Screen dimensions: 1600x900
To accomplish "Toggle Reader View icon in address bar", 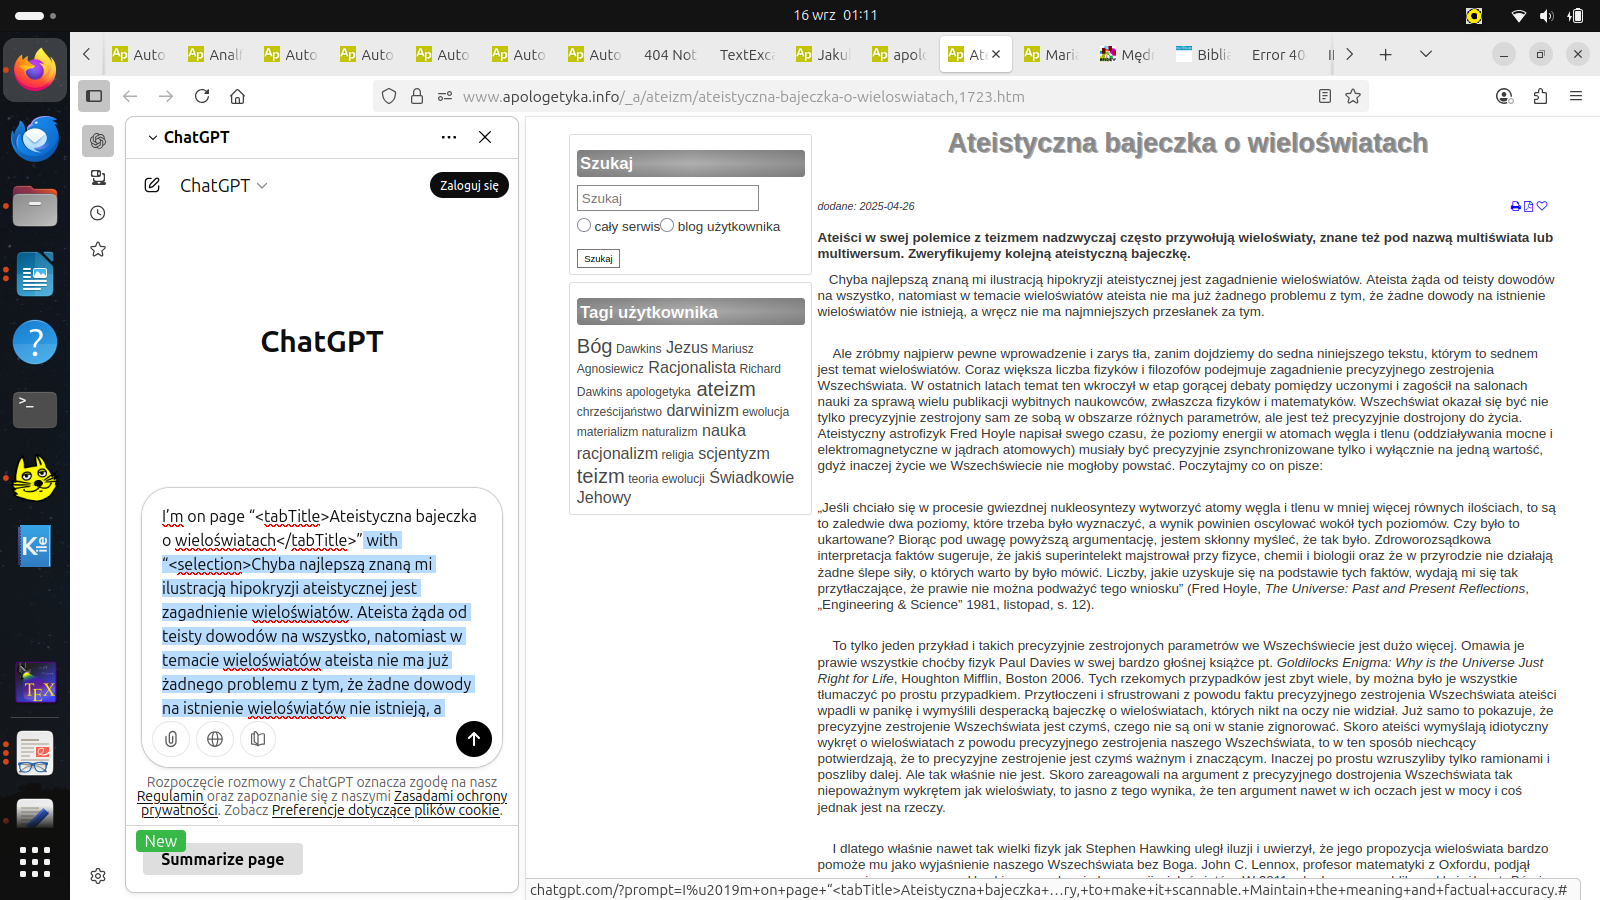I will point(1325,96).
